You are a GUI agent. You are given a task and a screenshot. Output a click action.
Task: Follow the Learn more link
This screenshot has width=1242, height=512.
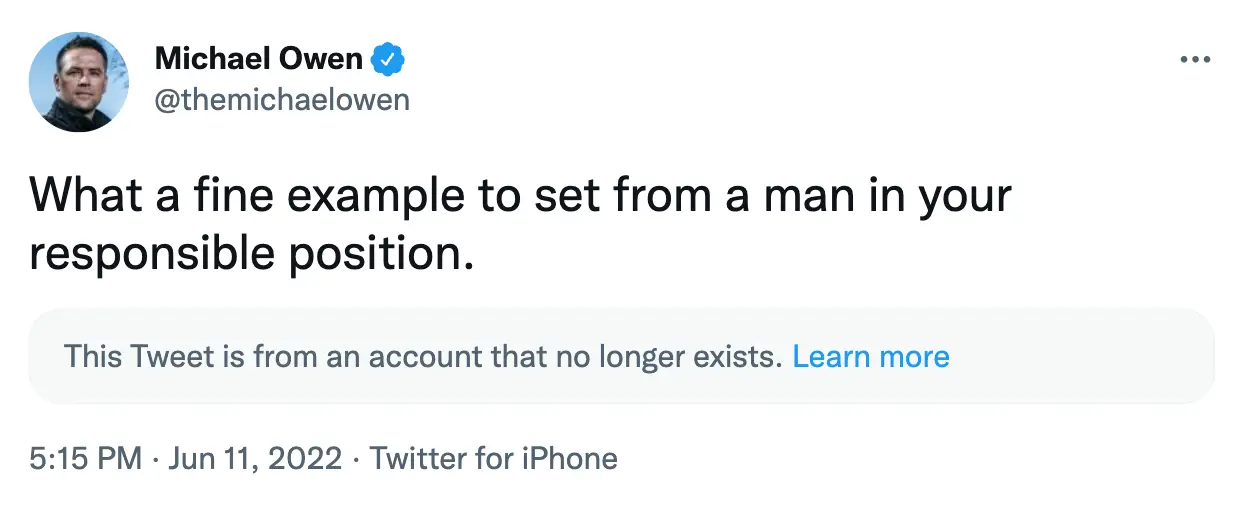870,356
